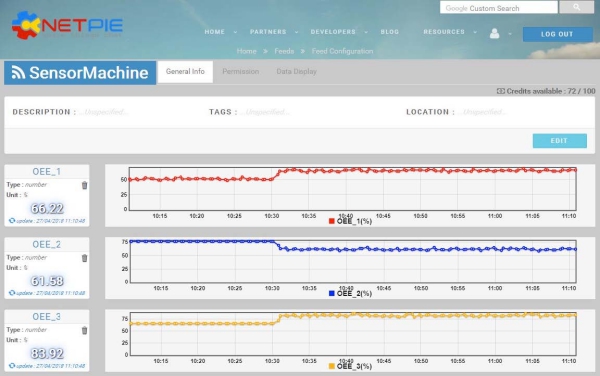Expand the HOME menu arrow
The height and width of the screenshot is (376, 600).
tap(235, 32)
